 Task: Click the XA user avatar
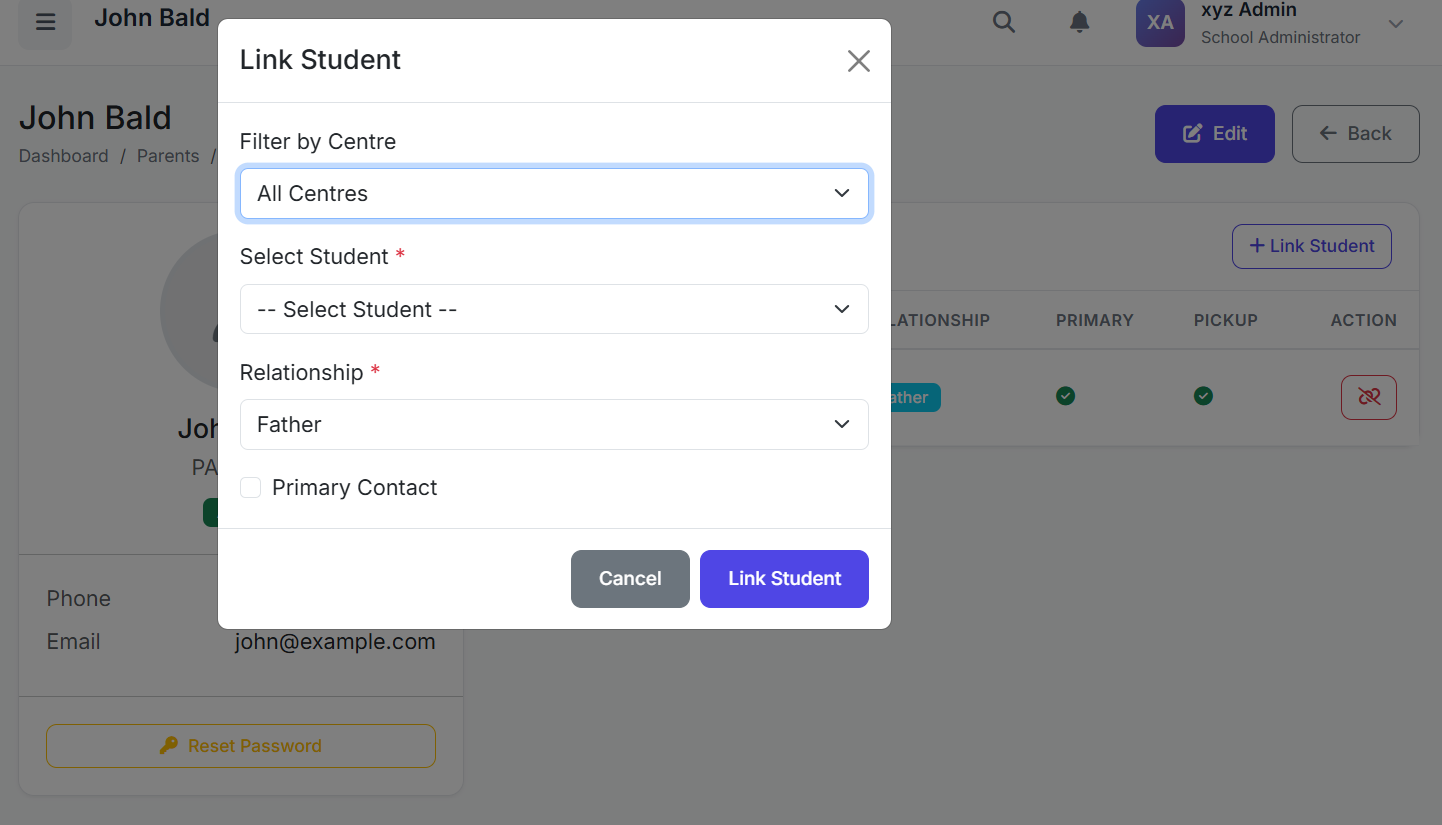(x=1160, y=22)
